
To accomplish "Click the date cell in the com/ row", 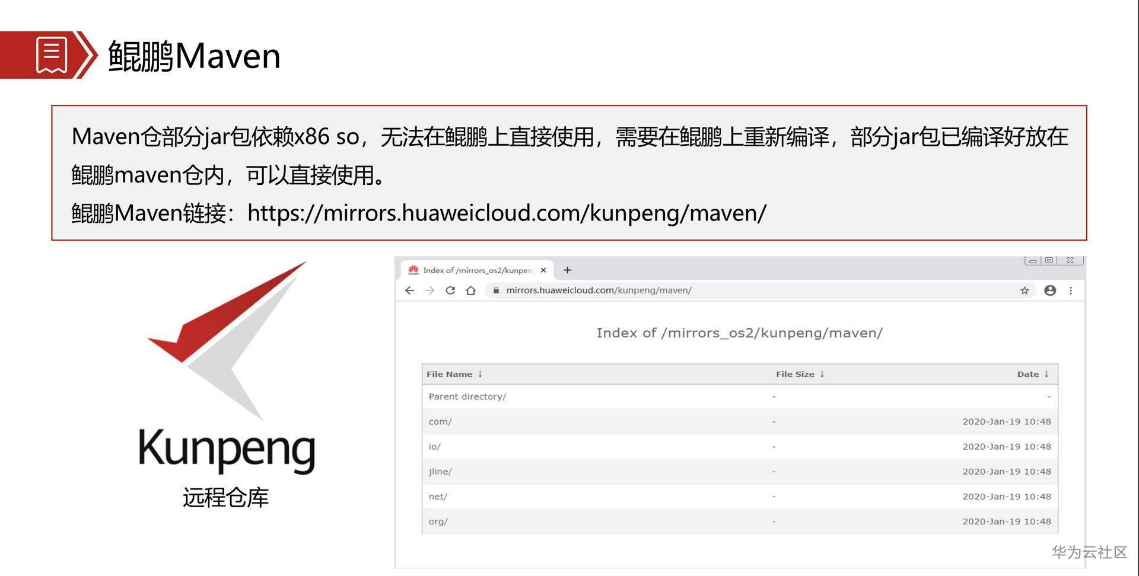I will 1007,421.
